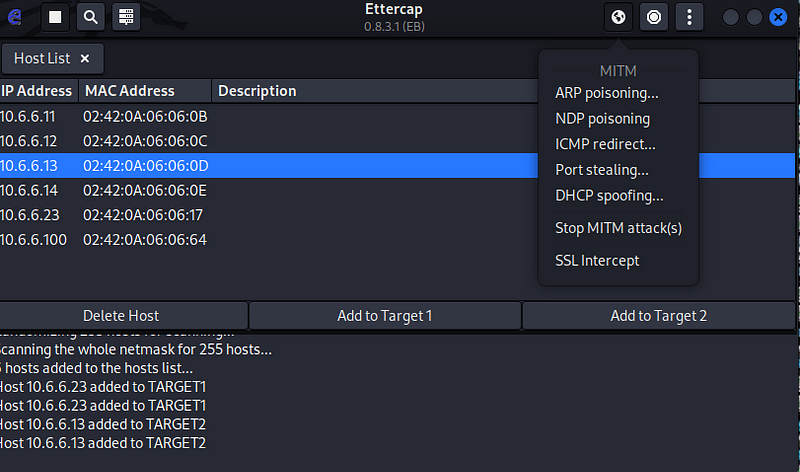Click MAC address 02:42:0A:06:06:0C
Image resolution: width=800 pixels, height=472 pixels.
[x=145, y=141]
